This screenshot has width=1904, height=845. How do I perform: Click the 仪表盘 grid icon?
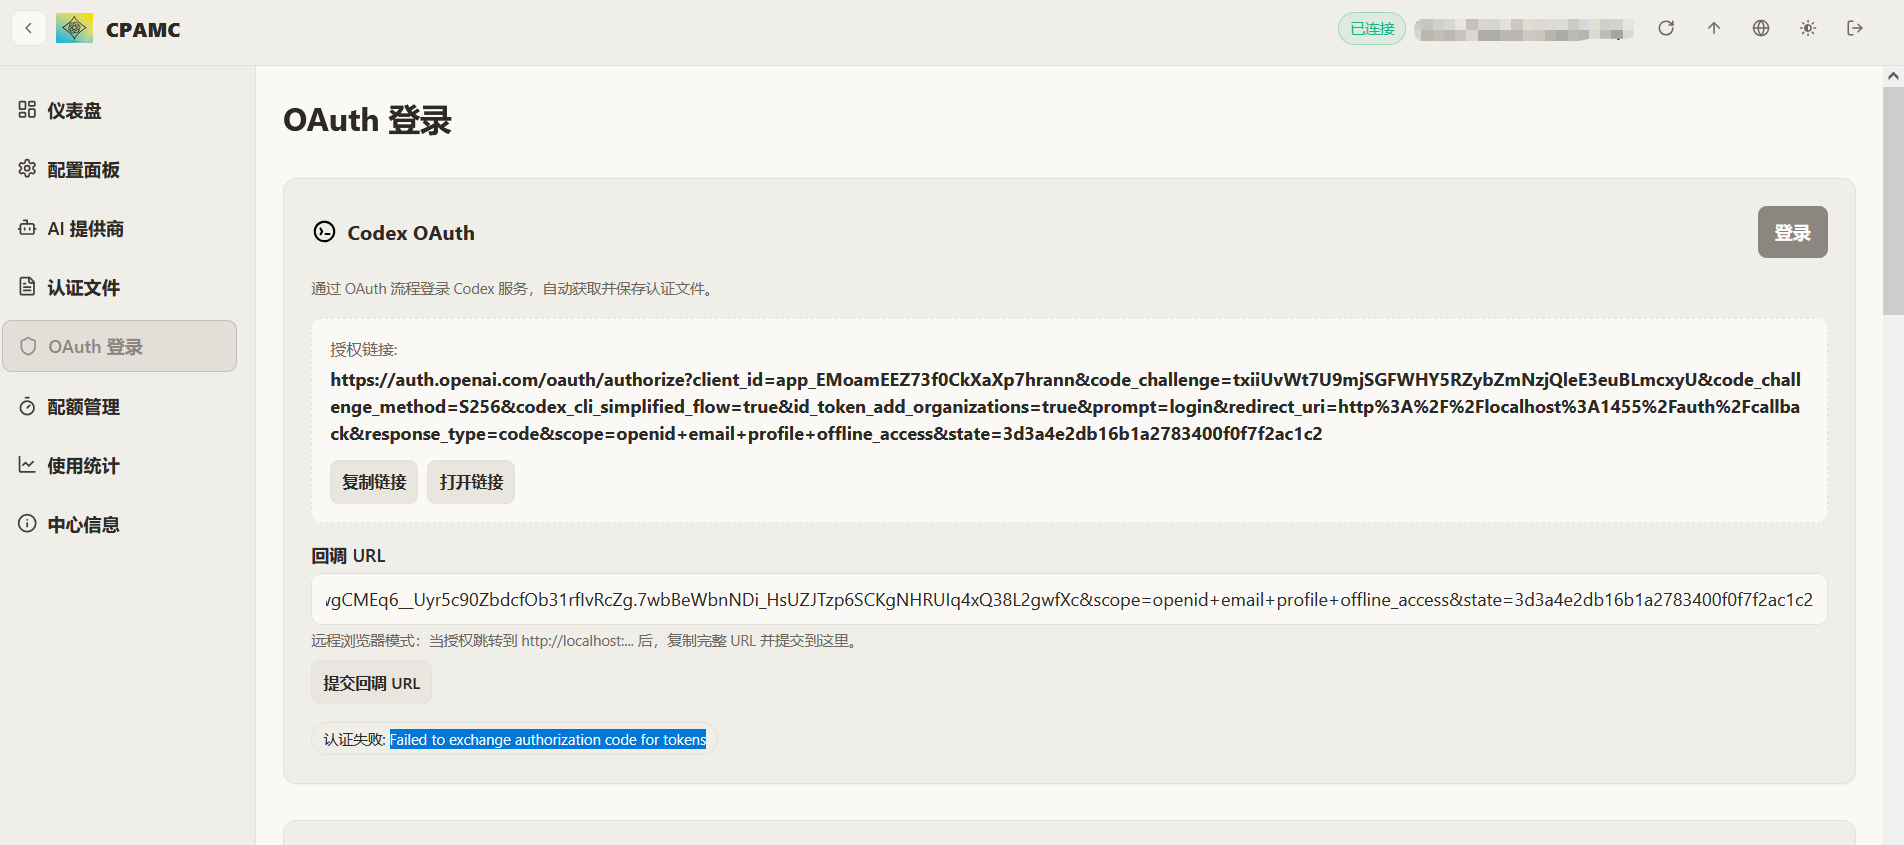tap(27, 109)
